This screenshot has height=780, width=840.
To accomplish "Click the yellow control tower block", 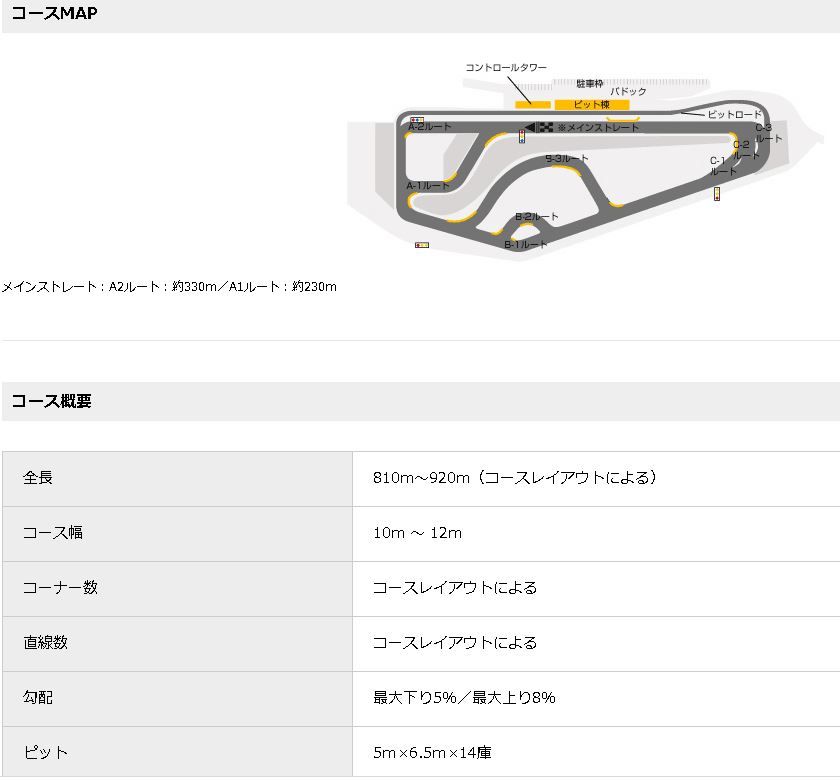I will 532,104.
